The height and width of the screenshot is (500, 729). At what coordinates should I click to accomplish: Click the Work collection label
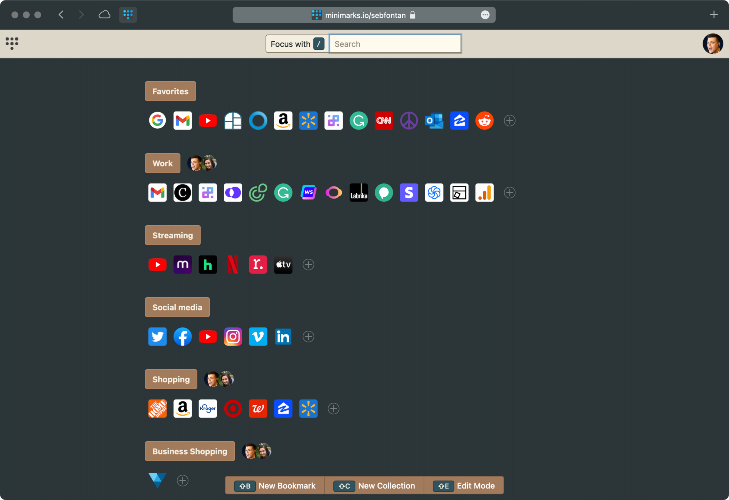162,163
